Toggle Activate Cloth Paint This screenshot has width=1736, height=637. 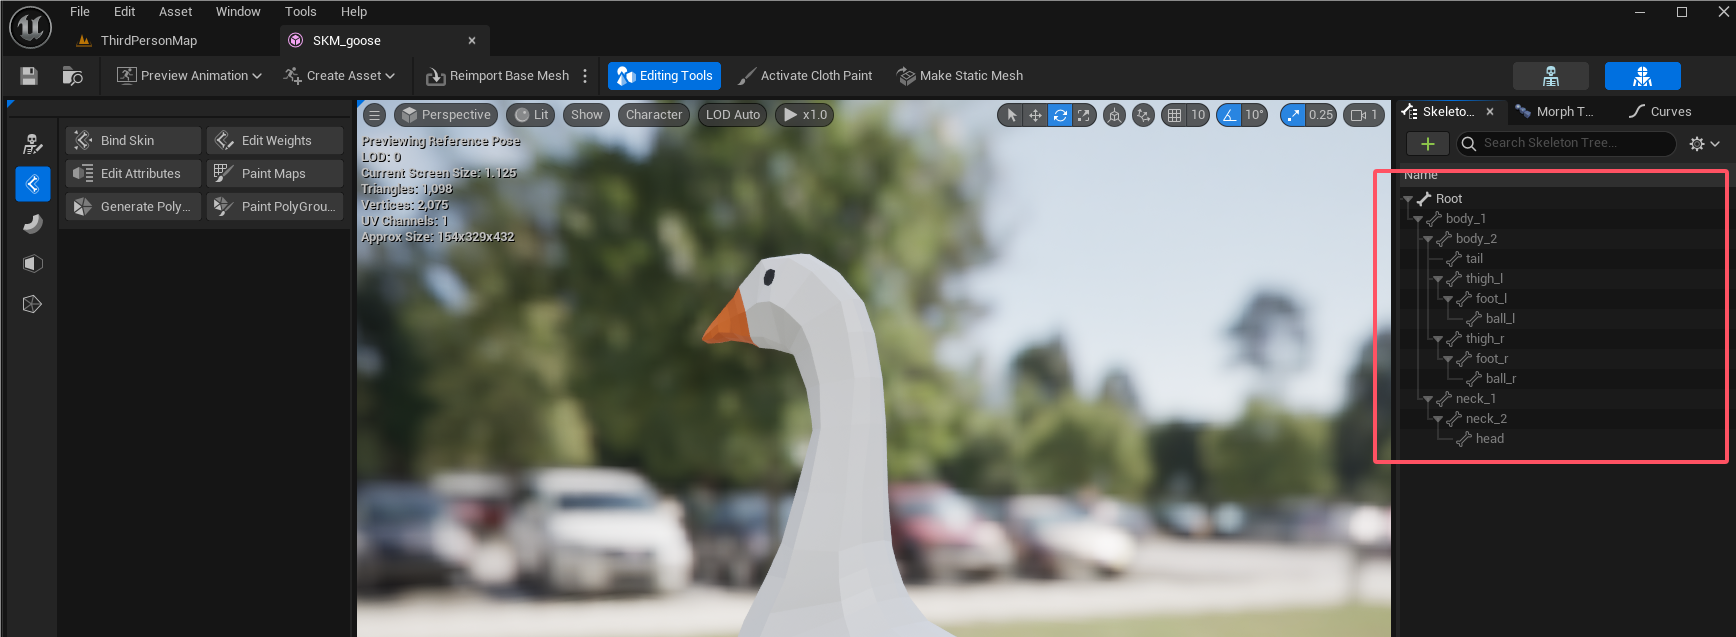pyautogui.click(x=805, y=76)
